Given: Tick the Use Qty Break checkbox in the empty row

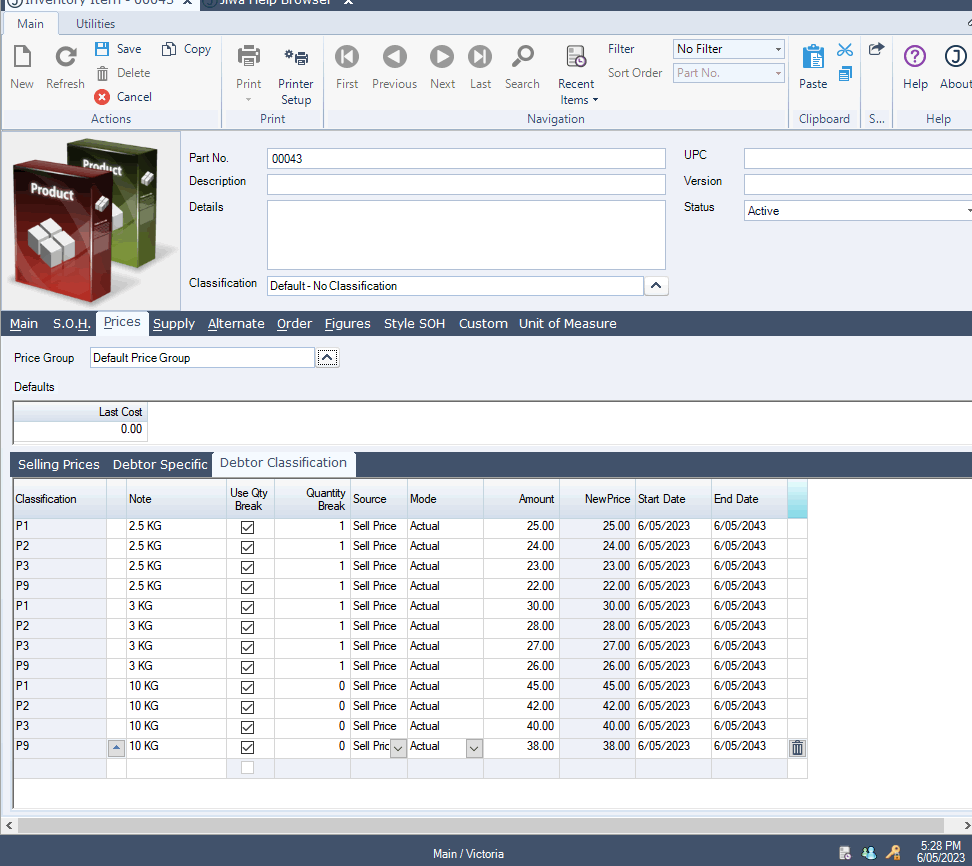Looking at the screenshot, I should (248, 767).
